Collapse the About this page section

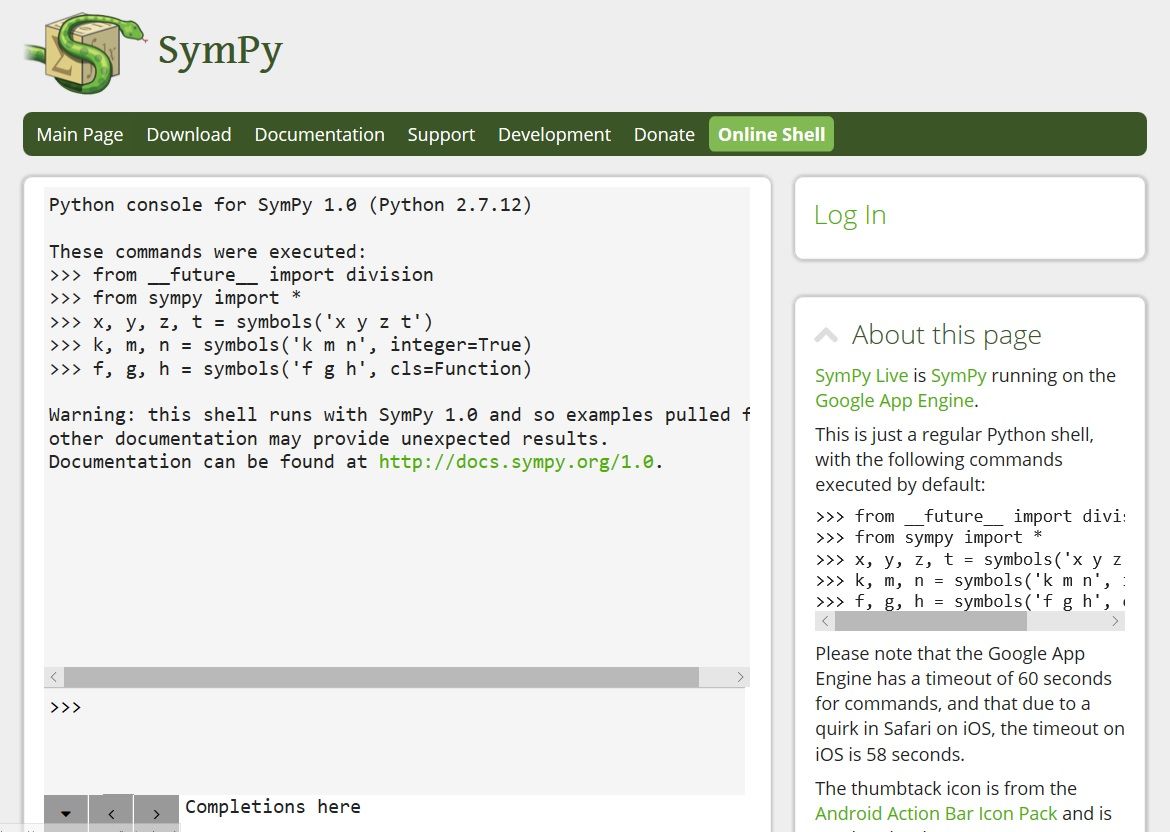[826, 334]
